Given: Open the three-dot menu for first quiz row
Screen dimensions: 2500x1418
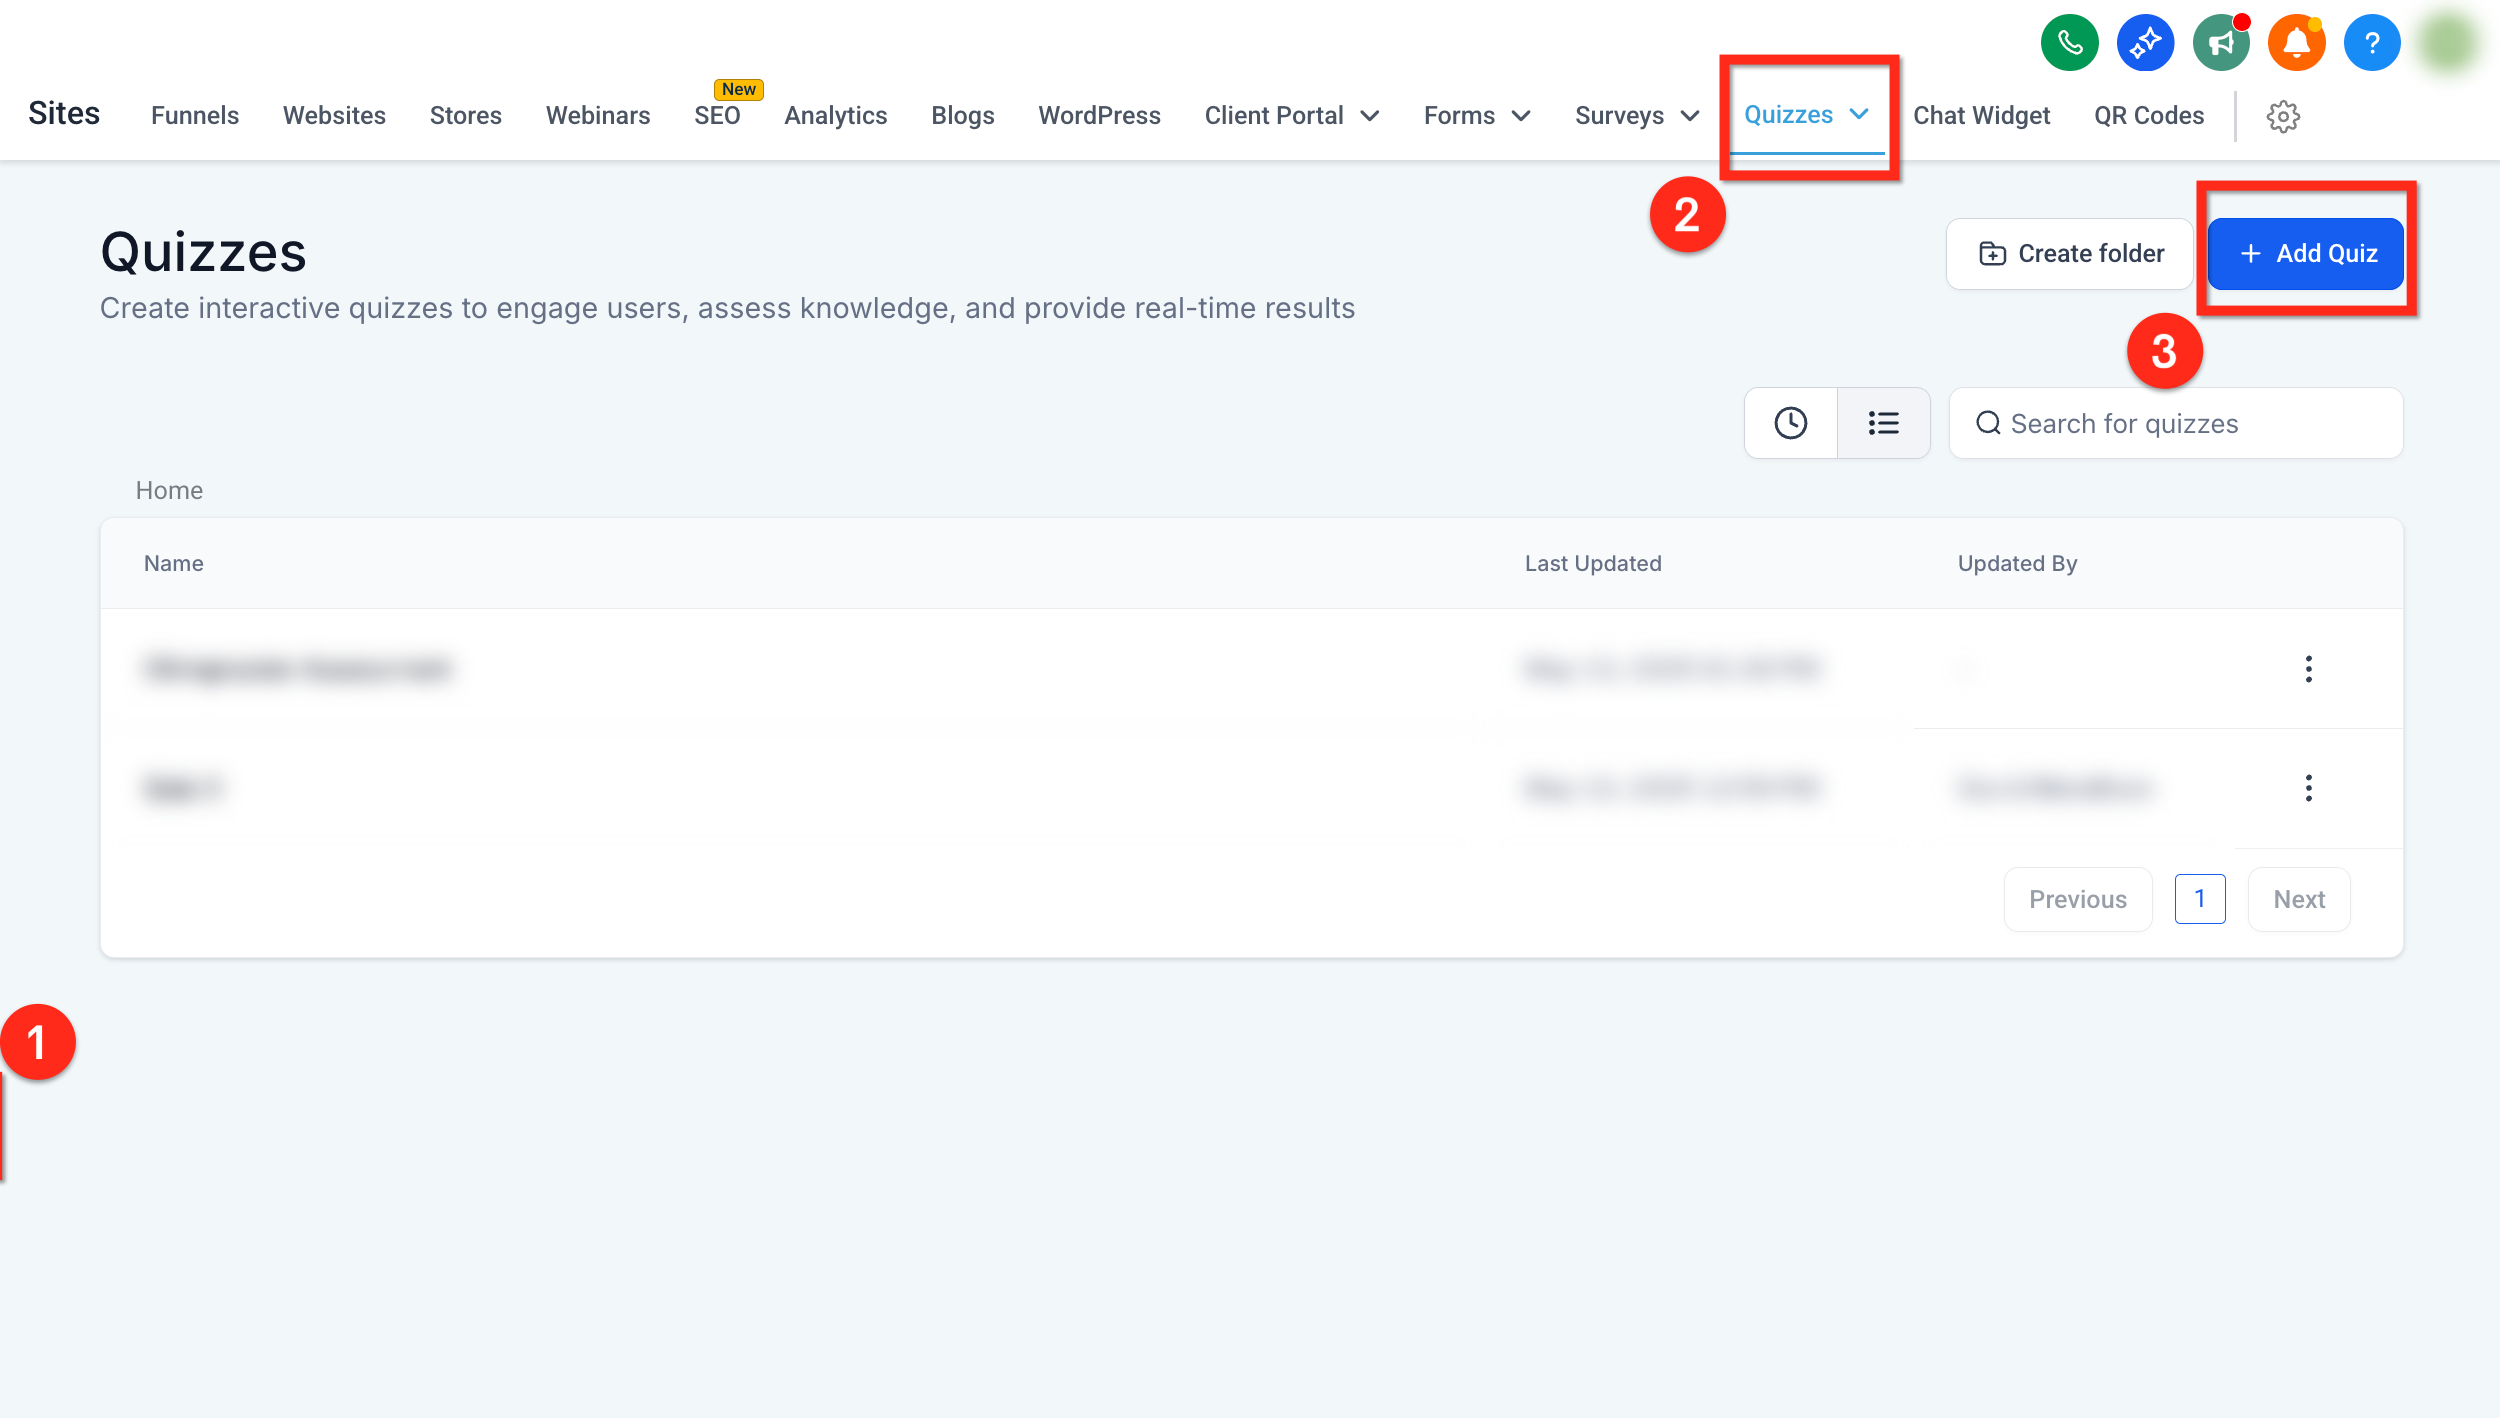Looking at the screenshot, I should click(x=2308, y=669).
